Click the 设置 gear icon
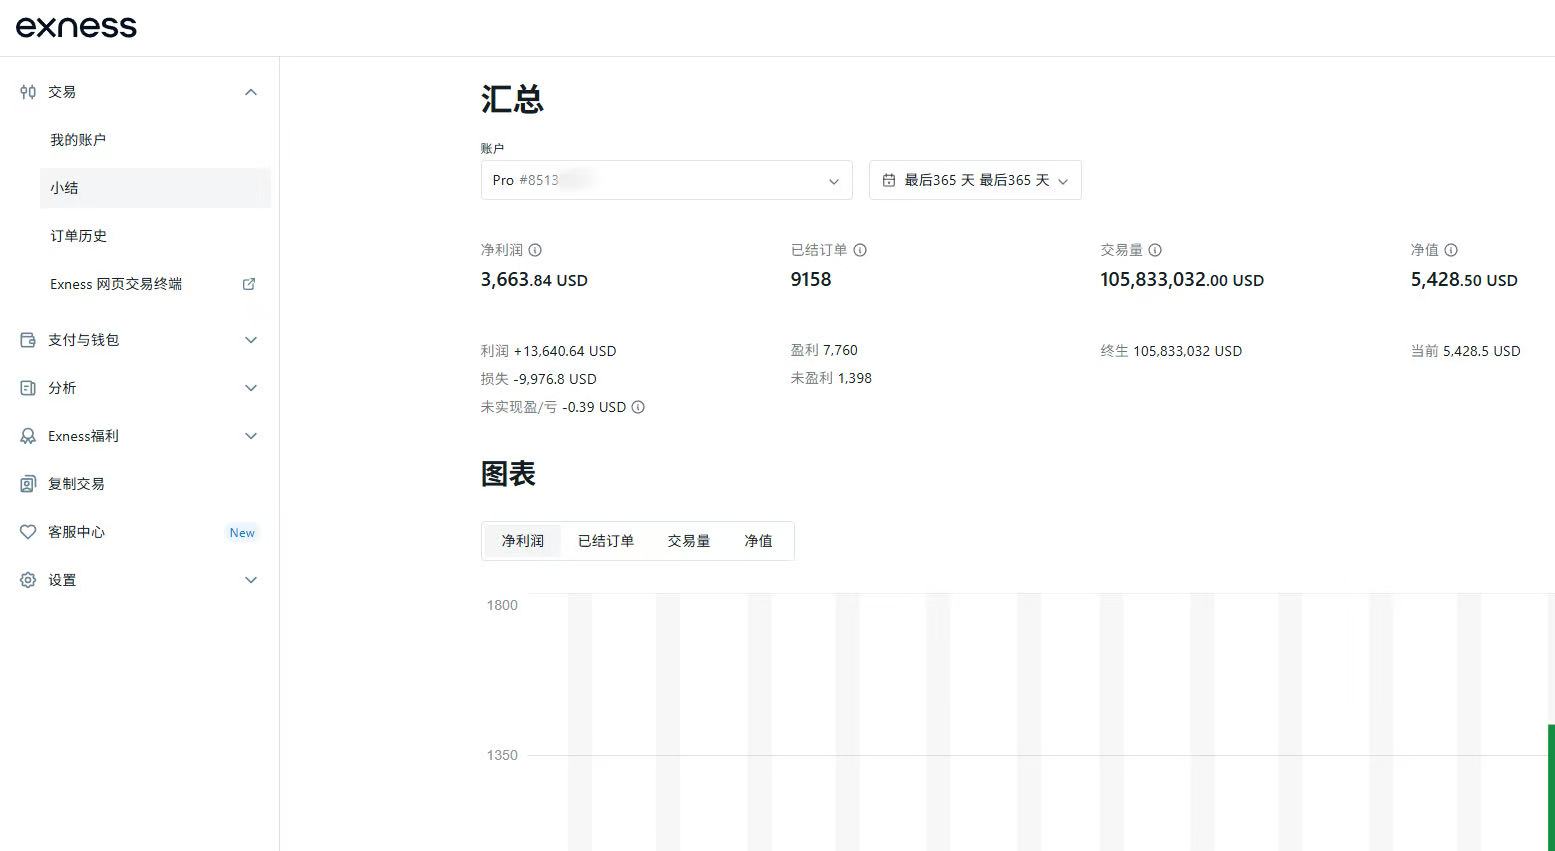Image resolution: width=1555 pixels, height=851 pixels. pyautogui.click(x=28, y=580)
